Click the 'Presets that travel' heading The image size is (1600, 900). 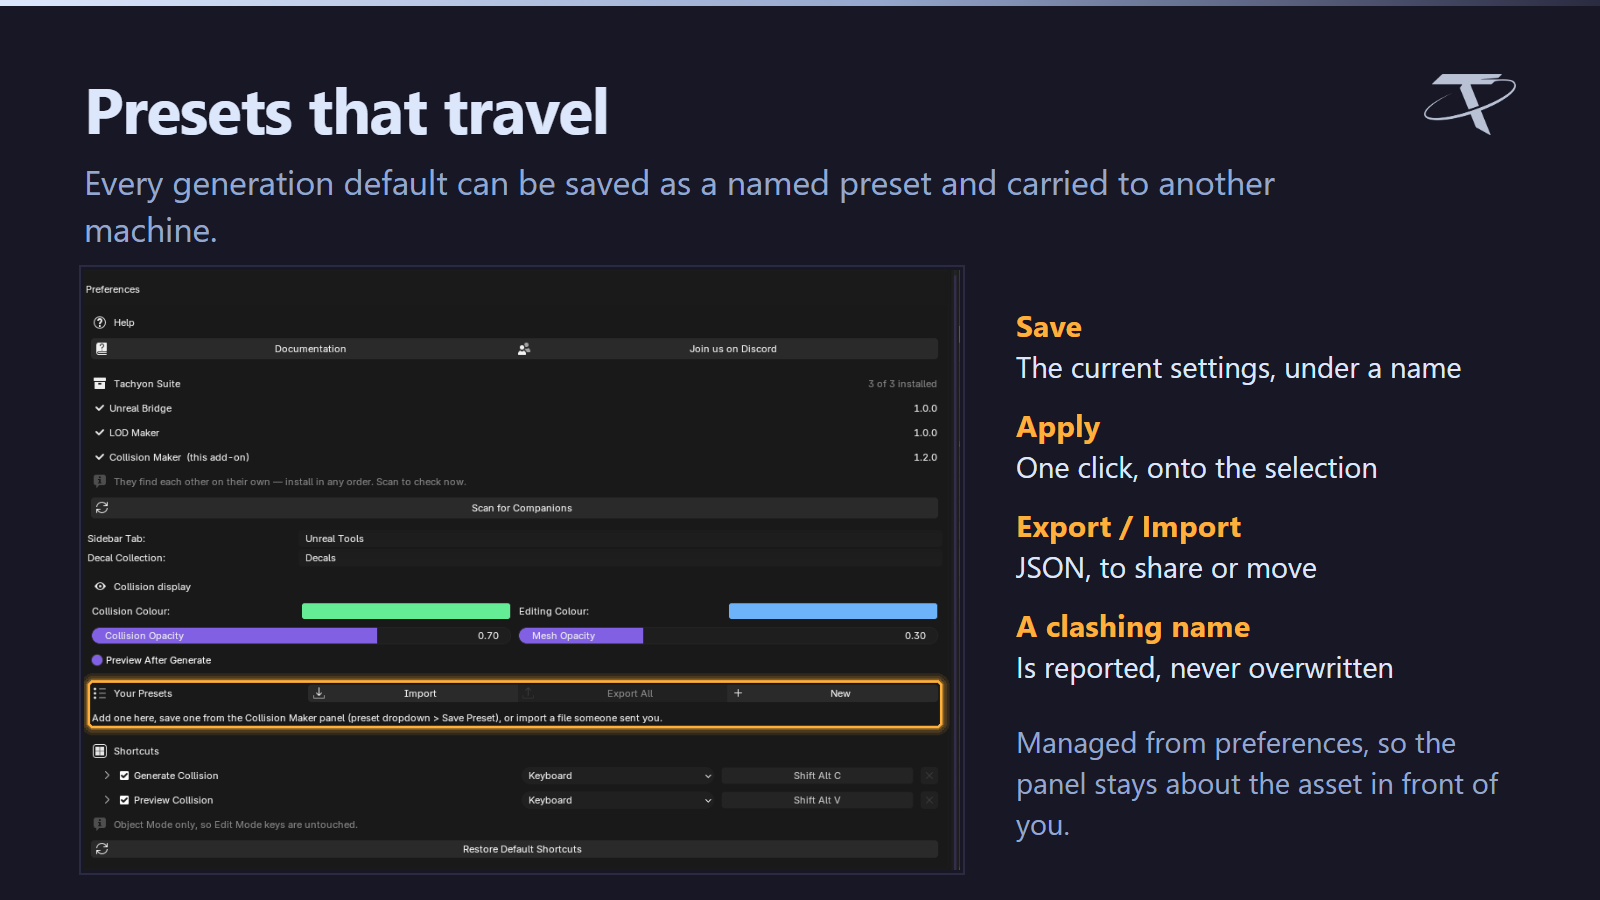click(347, 112)
